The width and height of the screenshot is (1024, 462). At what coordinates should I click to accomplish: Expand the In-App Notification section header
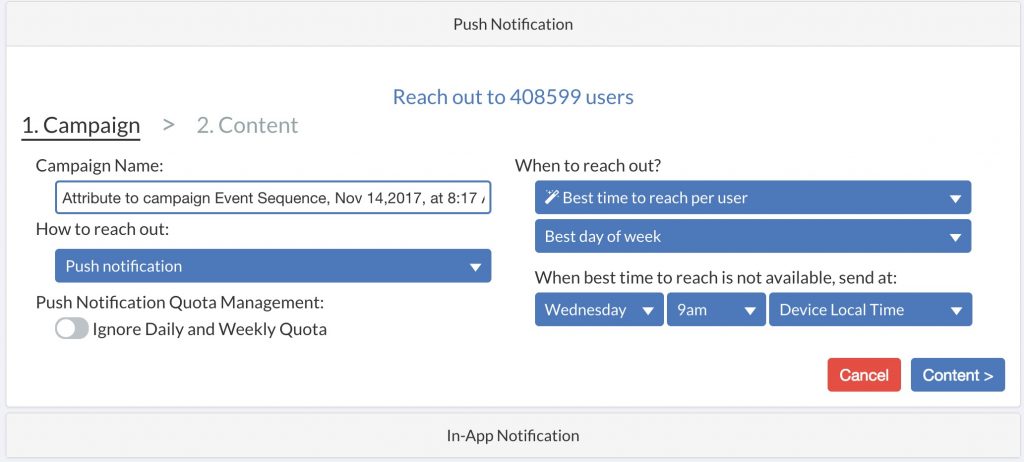[x=512, y=435]
